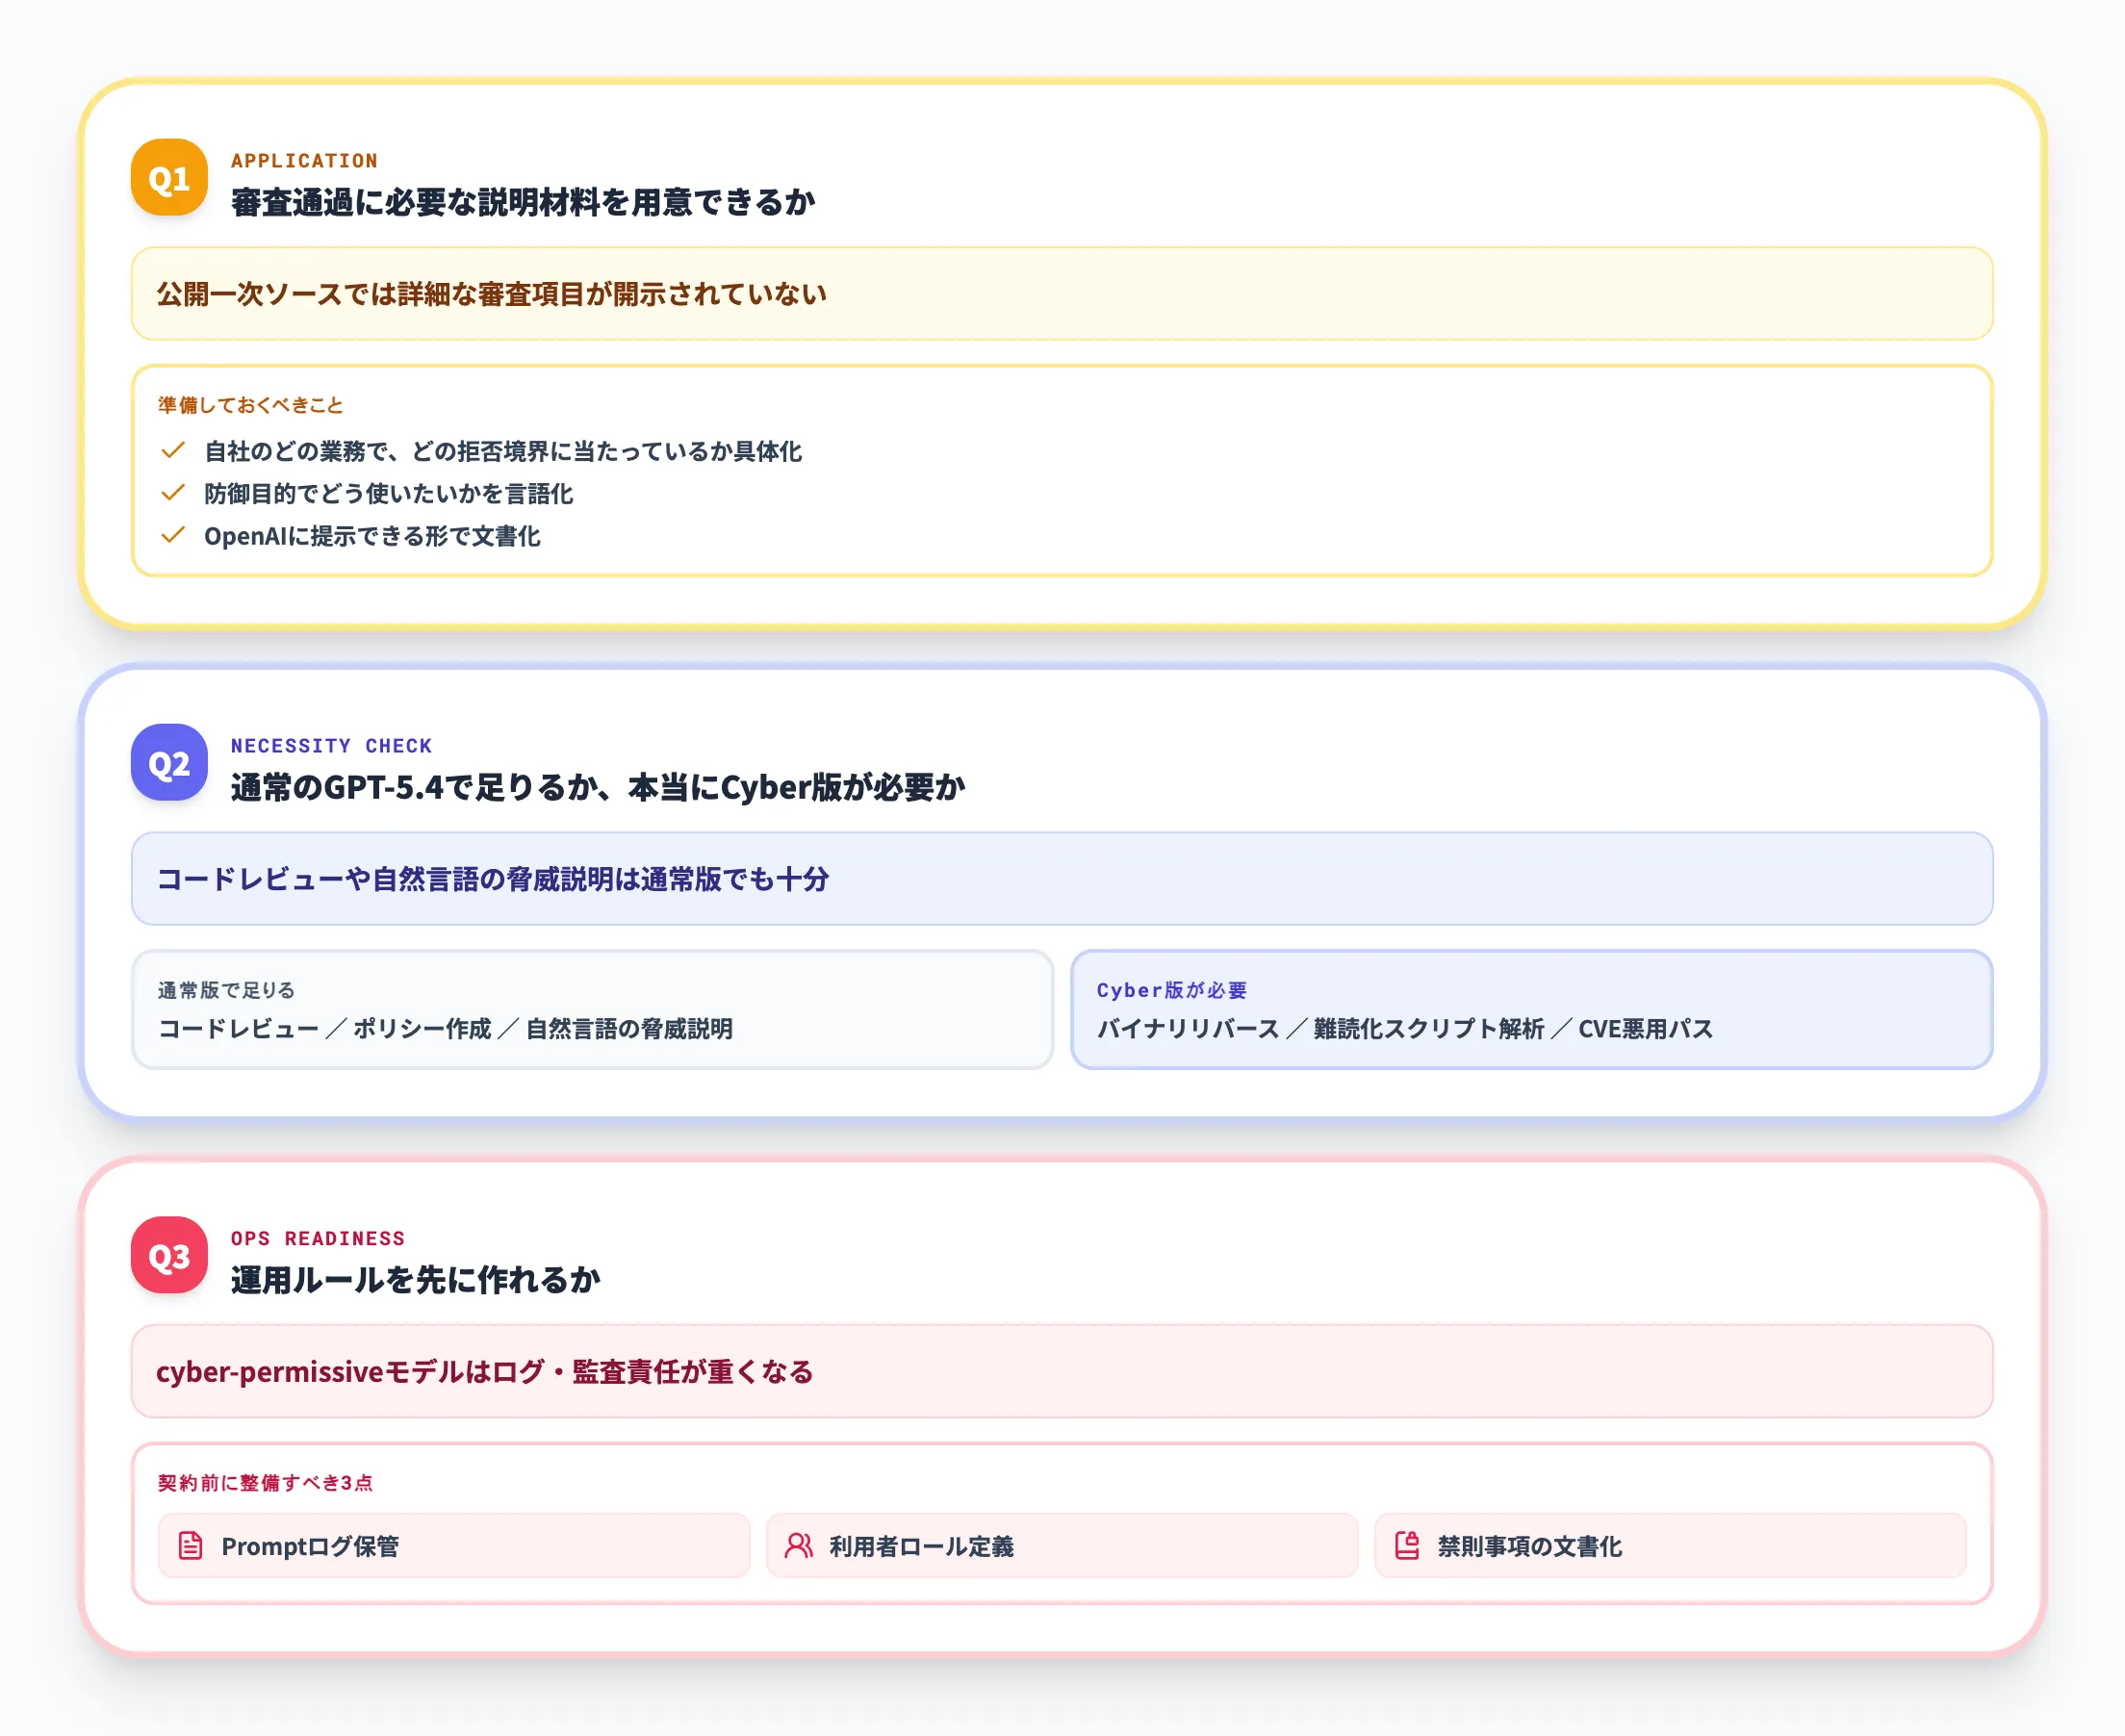The width and height of the screenshot is (2125, 1736).
Task: Toggle the 防御目的でどう使いたいかを言語化 checklist entry
Action: pos(389,494)
